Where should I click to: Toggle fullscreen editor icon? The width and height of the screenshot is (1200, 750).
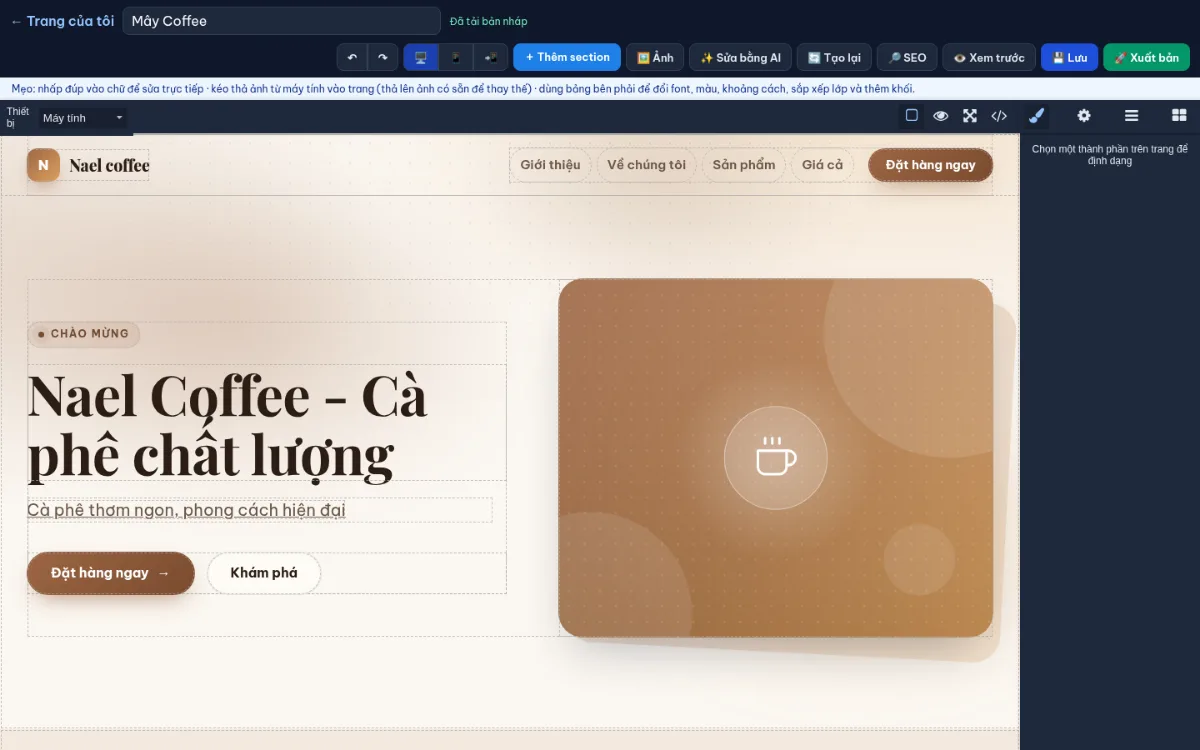click(x=970, y=116)
